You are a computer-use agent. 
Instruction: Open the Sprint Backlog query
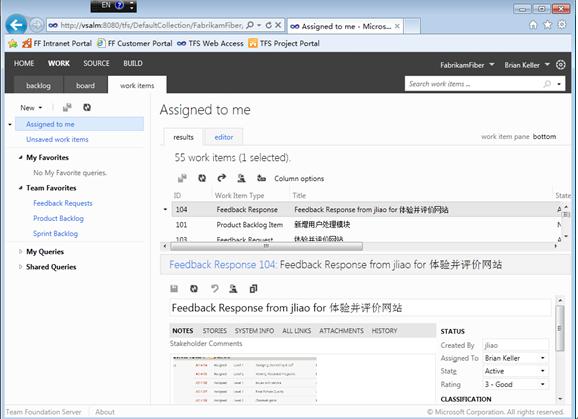click(55, 234)
